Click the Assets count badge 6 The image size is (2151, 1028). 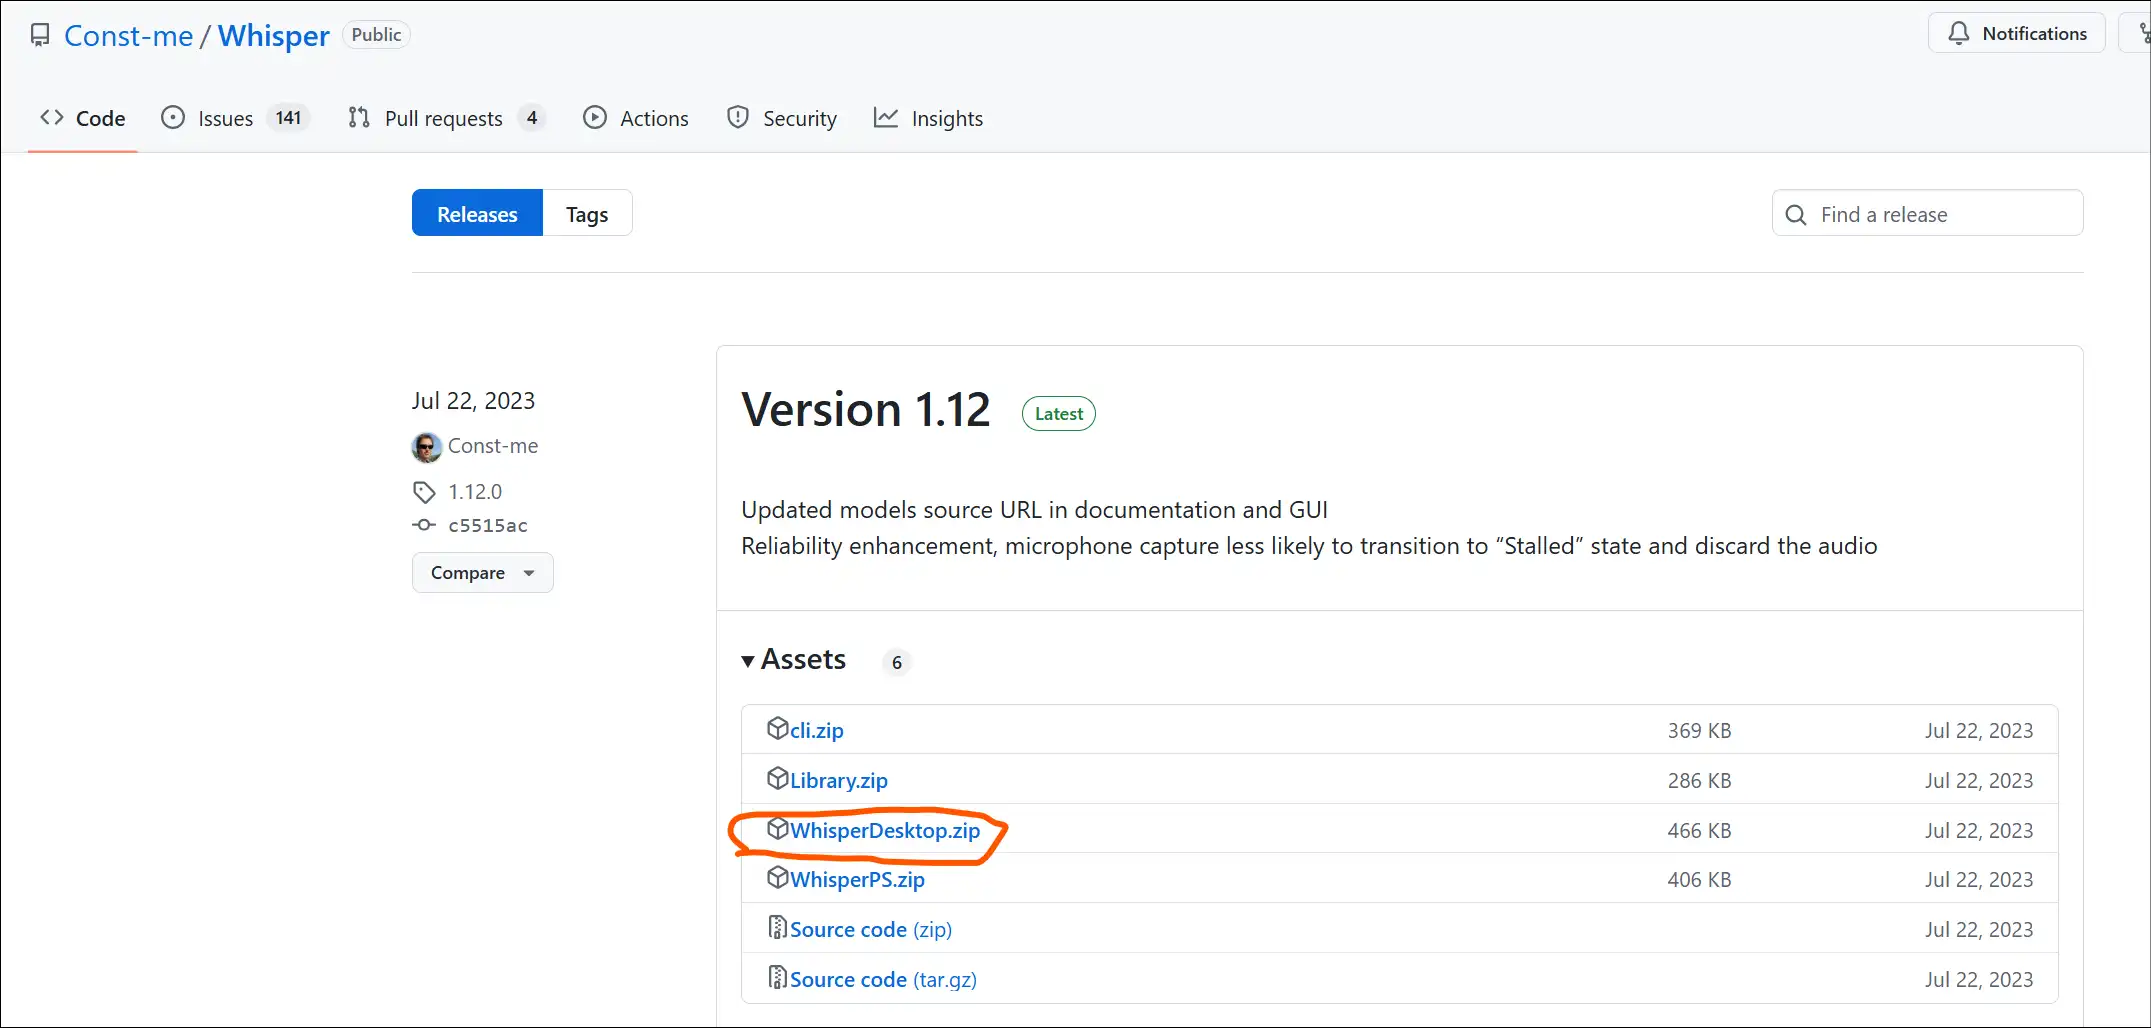[x=897, y=662]
